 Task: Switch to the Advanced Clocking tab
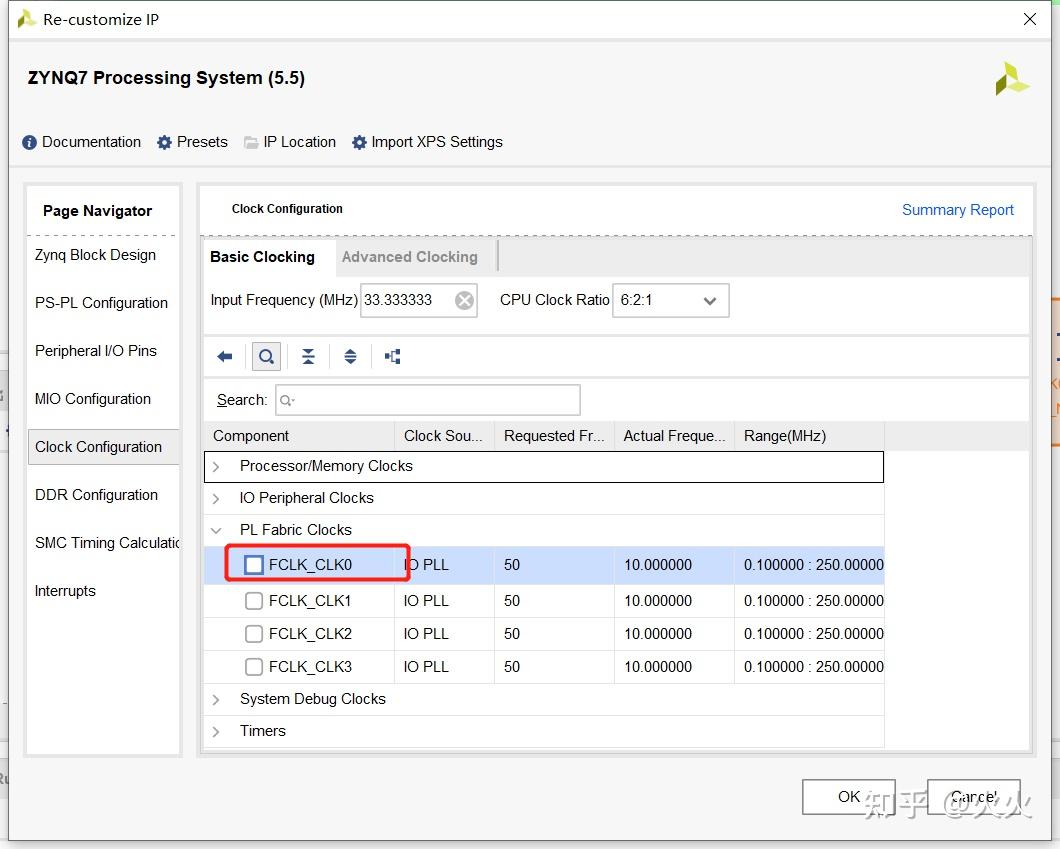pyautogui.click(x=409, y=257)
